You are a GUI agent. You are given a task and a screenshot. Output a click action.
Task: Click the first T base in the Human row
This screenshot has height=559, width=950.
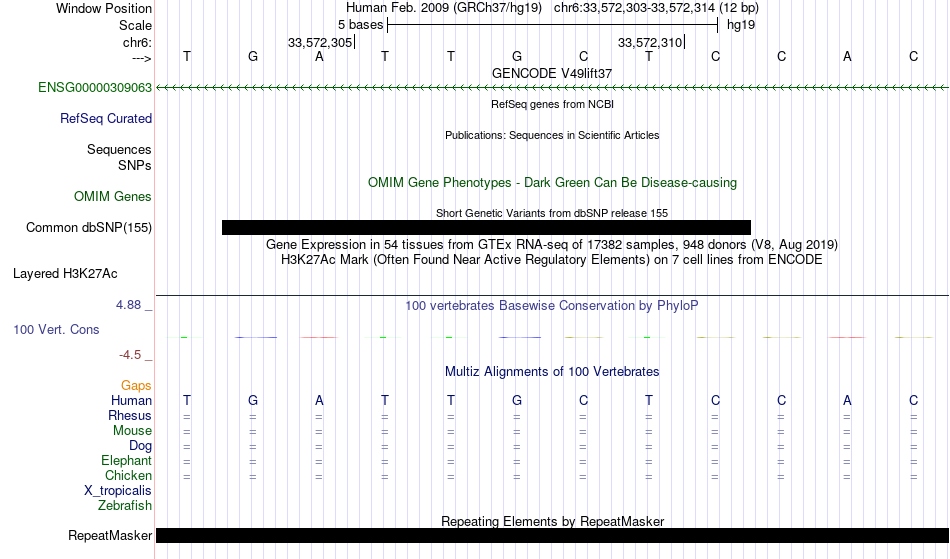(x=187, y=400)
